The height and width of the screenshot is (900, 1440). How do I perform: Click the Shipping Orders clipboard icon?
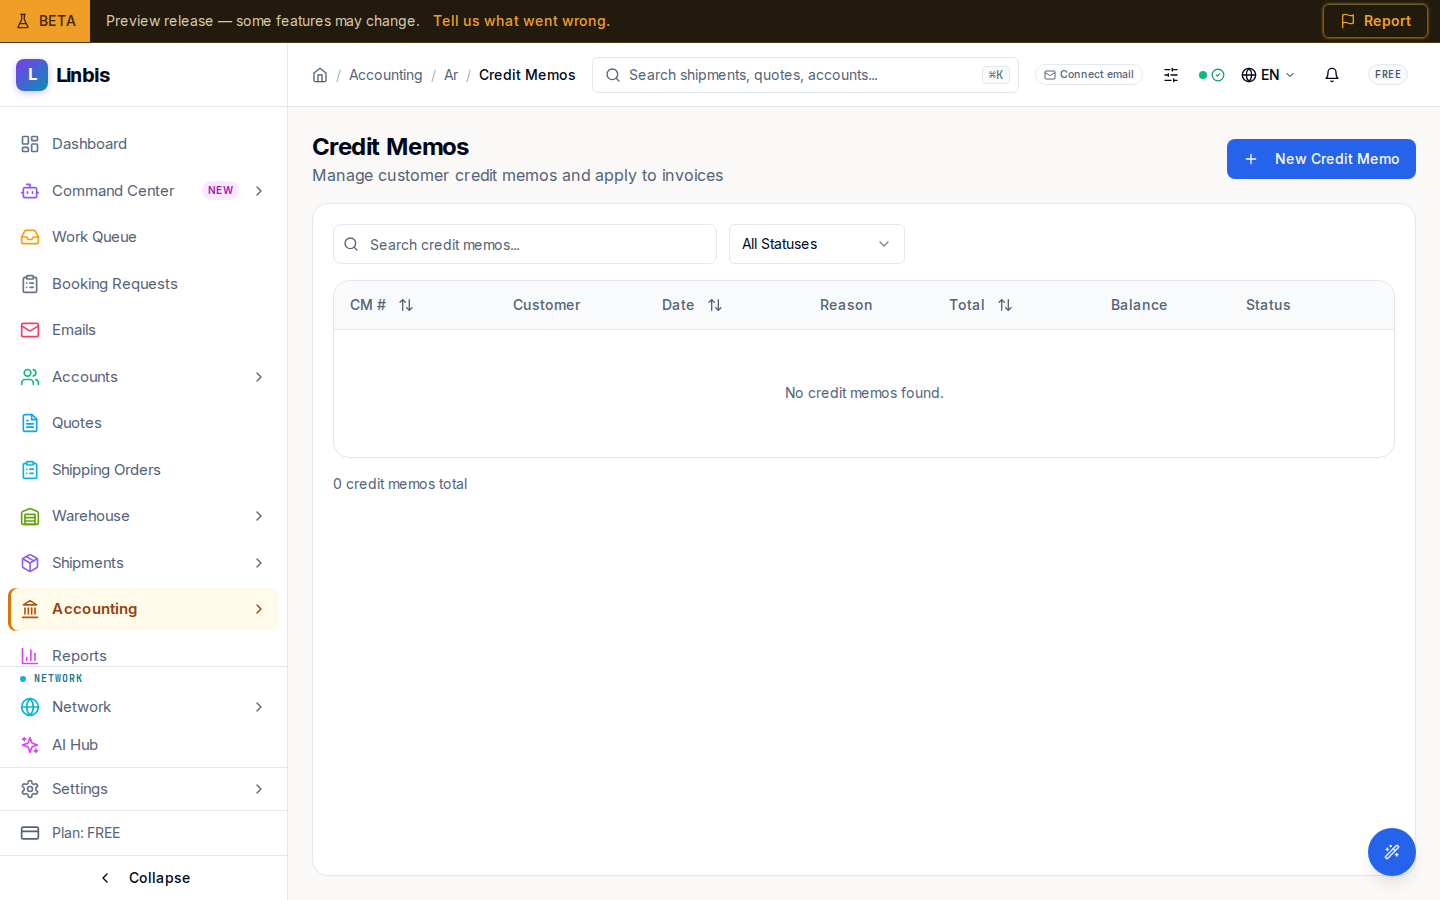tap(30, 470)
